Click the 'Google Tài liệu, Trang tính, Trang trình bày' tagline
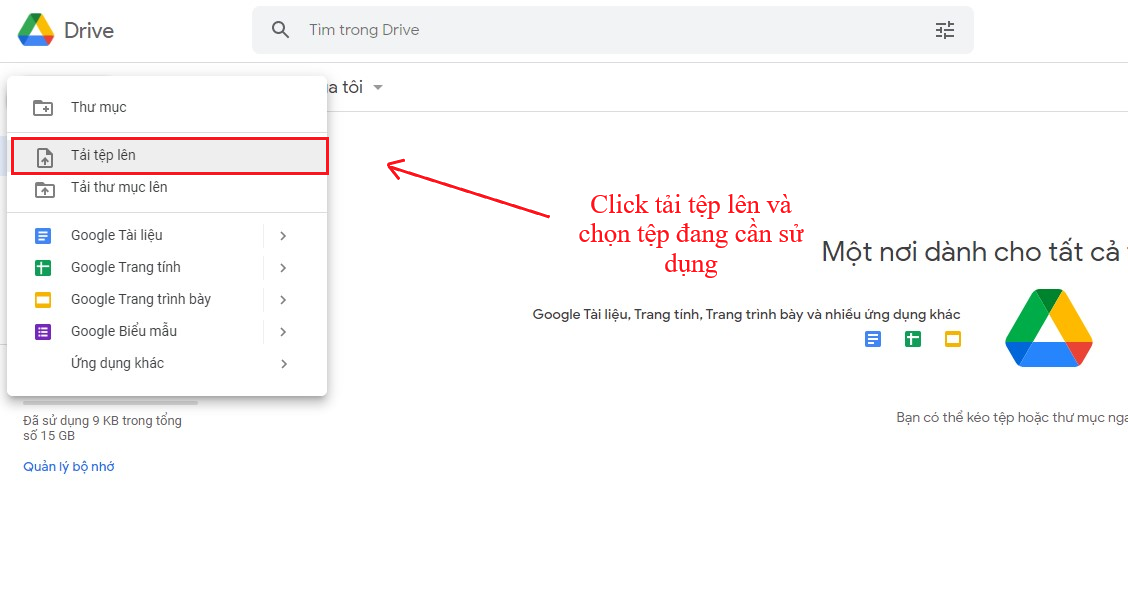1128x594 pixels. pyautogui.click(x=746, y=314)
